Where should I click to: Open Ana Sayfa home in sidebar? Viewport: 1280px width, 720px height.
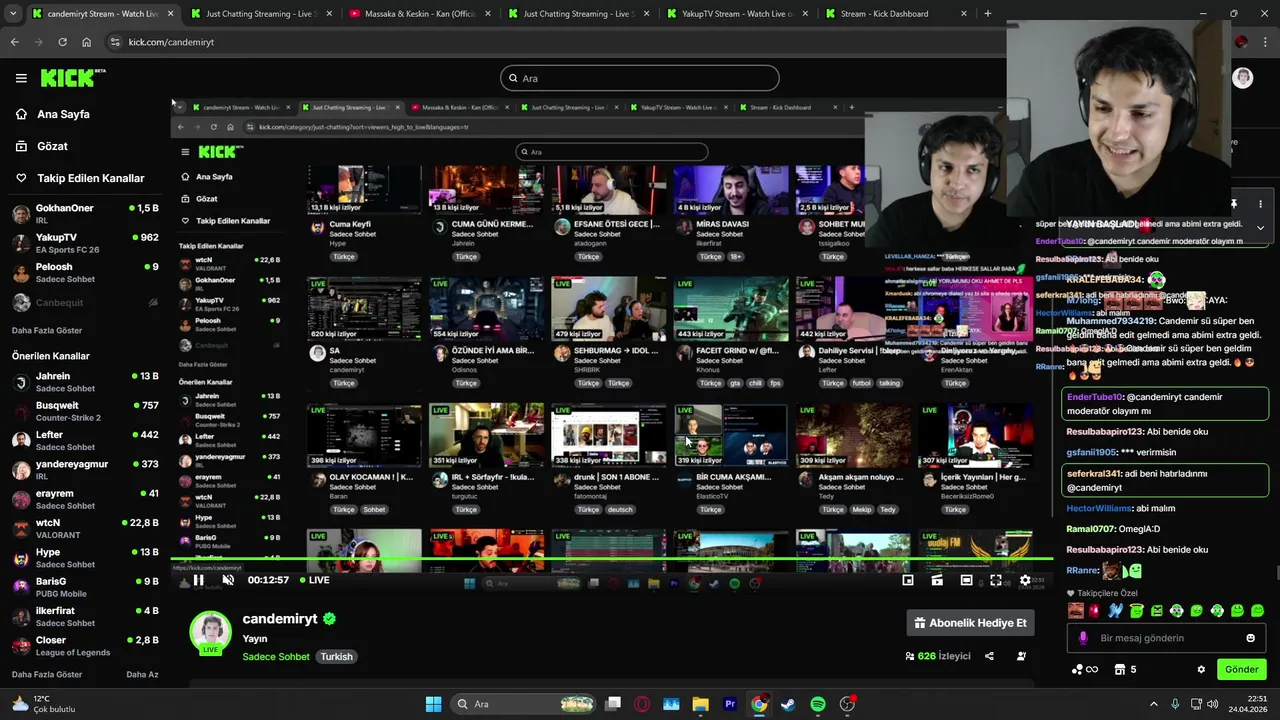point(52,114)
